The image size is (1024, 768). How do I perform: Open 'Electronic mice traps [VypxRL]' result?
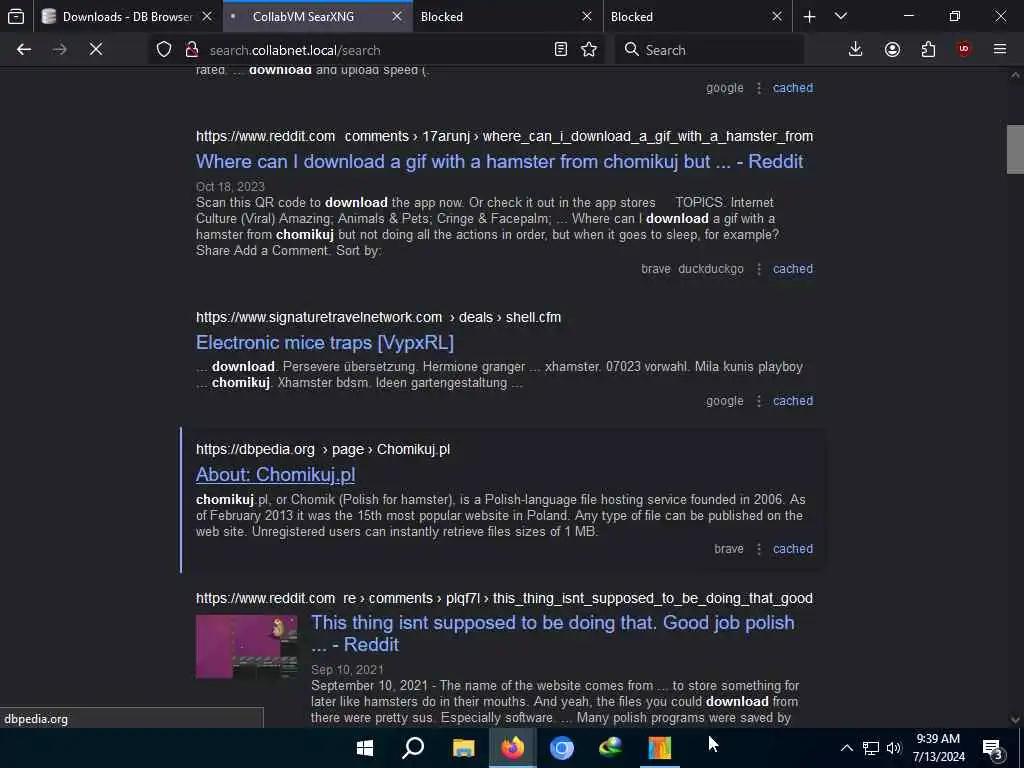click(325, 343)
